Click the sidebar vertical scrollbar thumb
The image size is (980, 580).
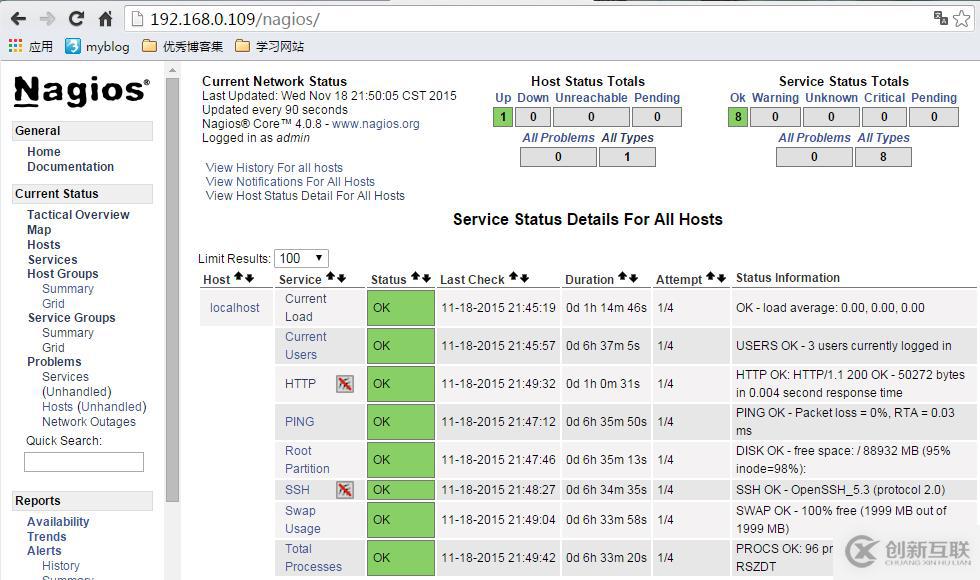(x=172, y=289)
